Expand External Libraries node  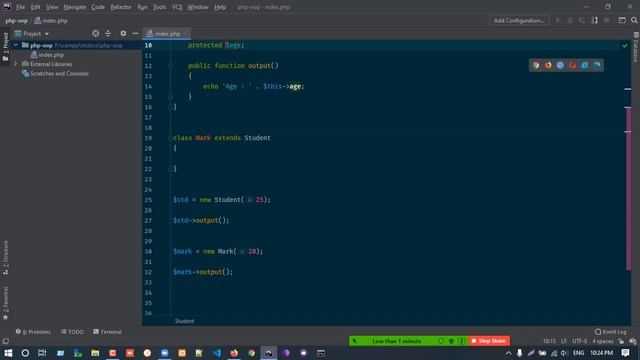coord(16,64)
